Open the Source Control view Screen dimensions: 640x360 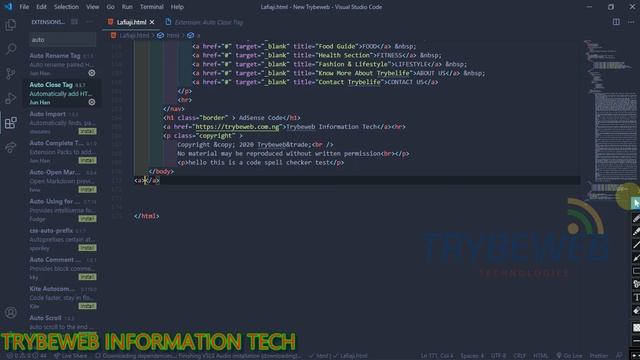coord(11,73)
